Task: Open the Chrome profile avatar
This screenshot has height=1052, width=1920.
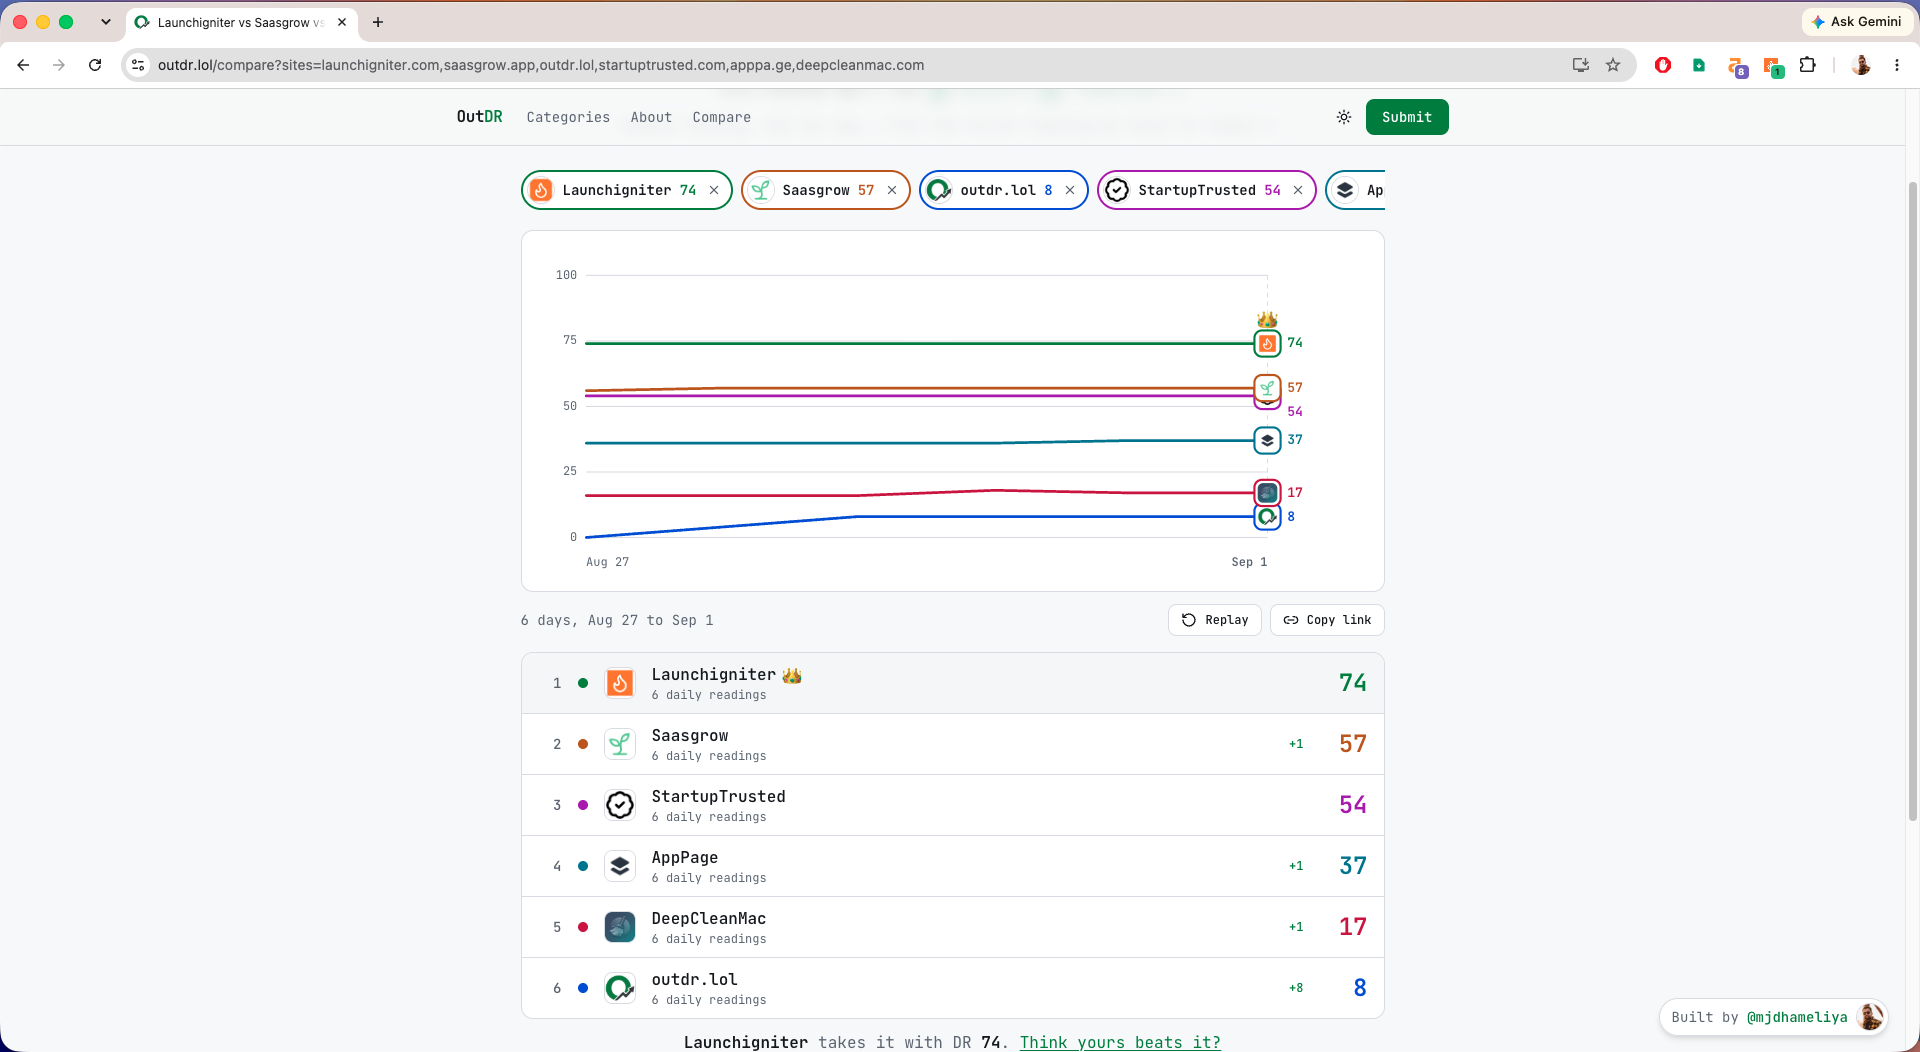Action: tap(1861, 65)
